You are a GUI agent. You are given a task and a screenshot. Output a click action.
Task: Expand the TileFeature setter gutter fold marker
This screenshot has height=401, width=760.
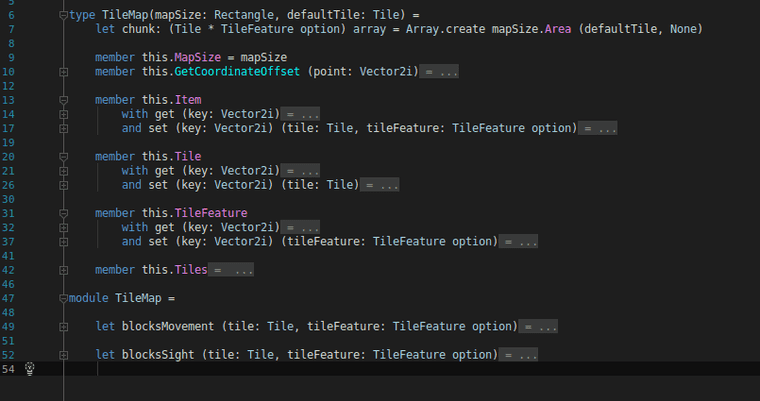point(63,241)
